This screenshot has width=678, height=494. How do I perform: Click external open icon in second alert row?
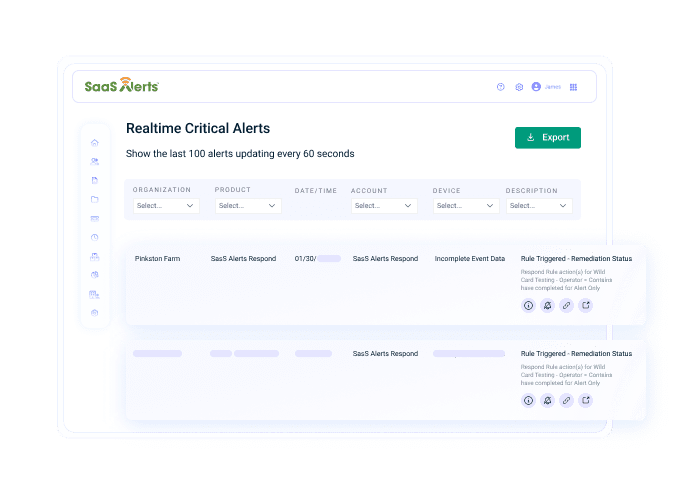click(x=585, y=400)
